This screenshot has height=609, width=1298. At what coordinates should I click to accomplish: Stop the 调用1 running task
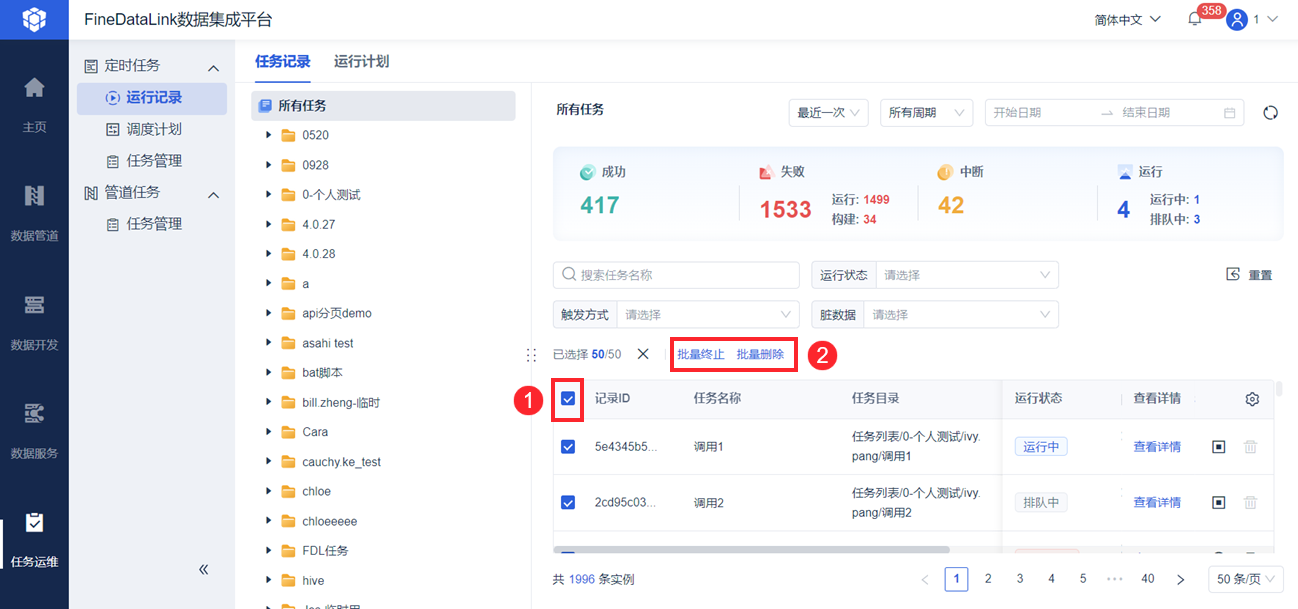click(1218, 447)
